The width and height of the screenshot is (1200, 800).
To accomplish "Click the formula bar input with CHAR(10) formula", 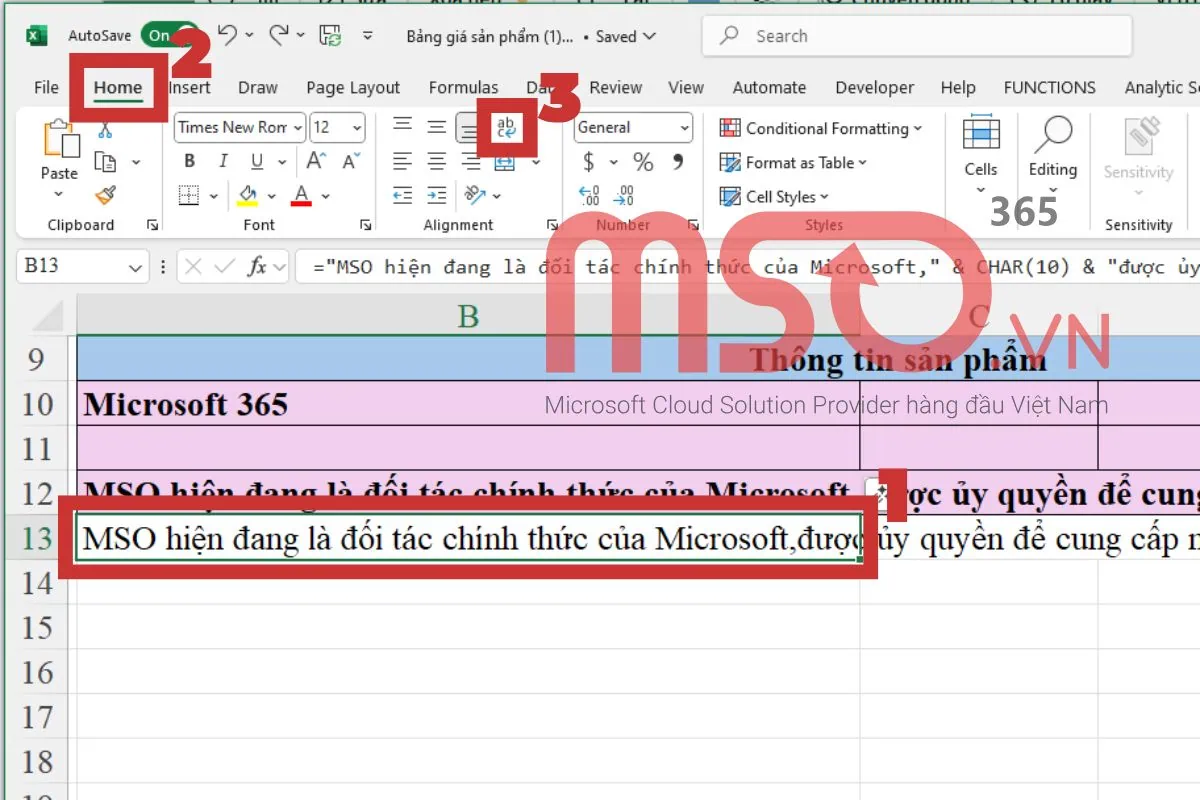I will pos(747,267).
